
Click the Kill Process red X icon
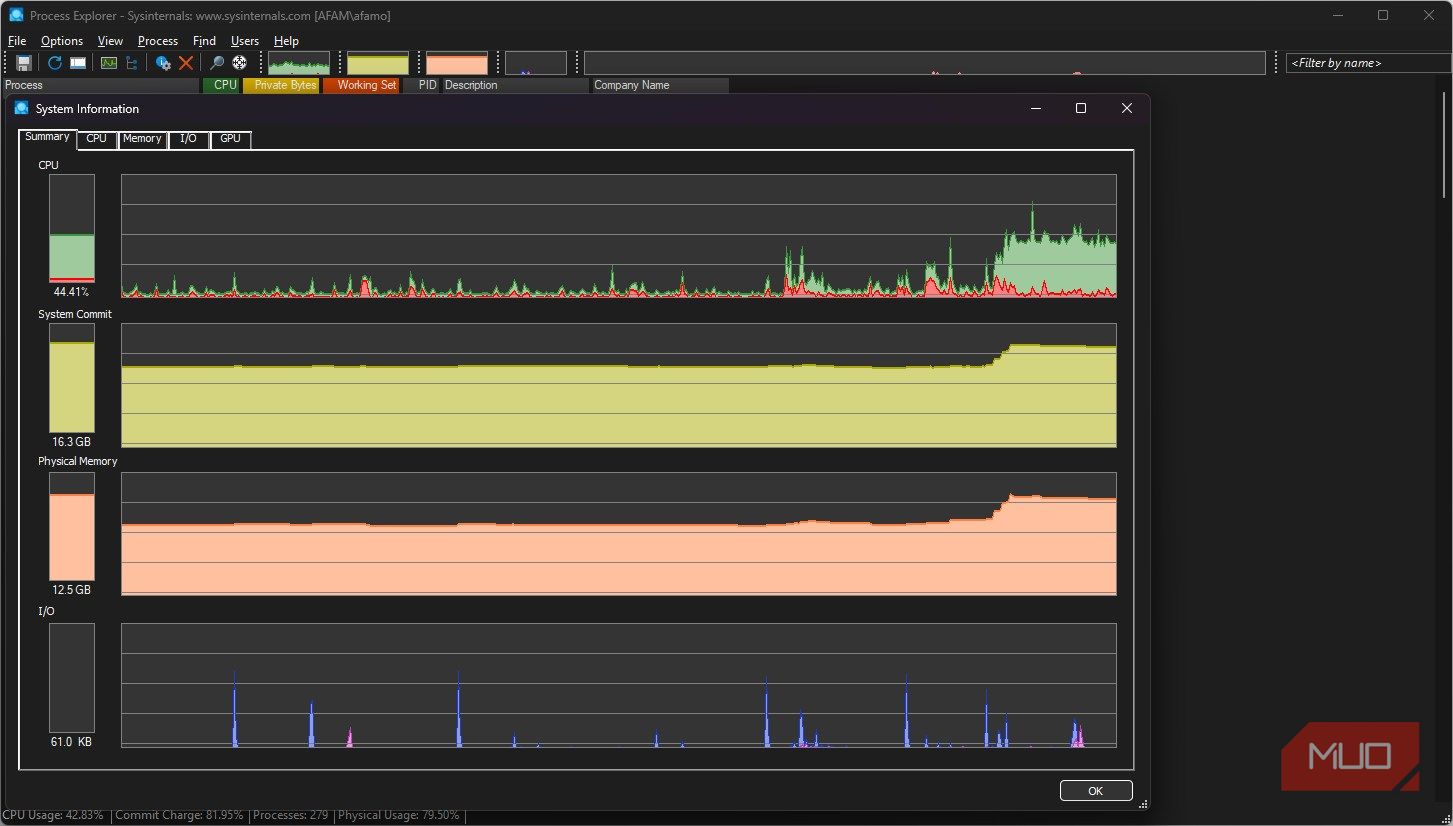click(x=186, y=63)
